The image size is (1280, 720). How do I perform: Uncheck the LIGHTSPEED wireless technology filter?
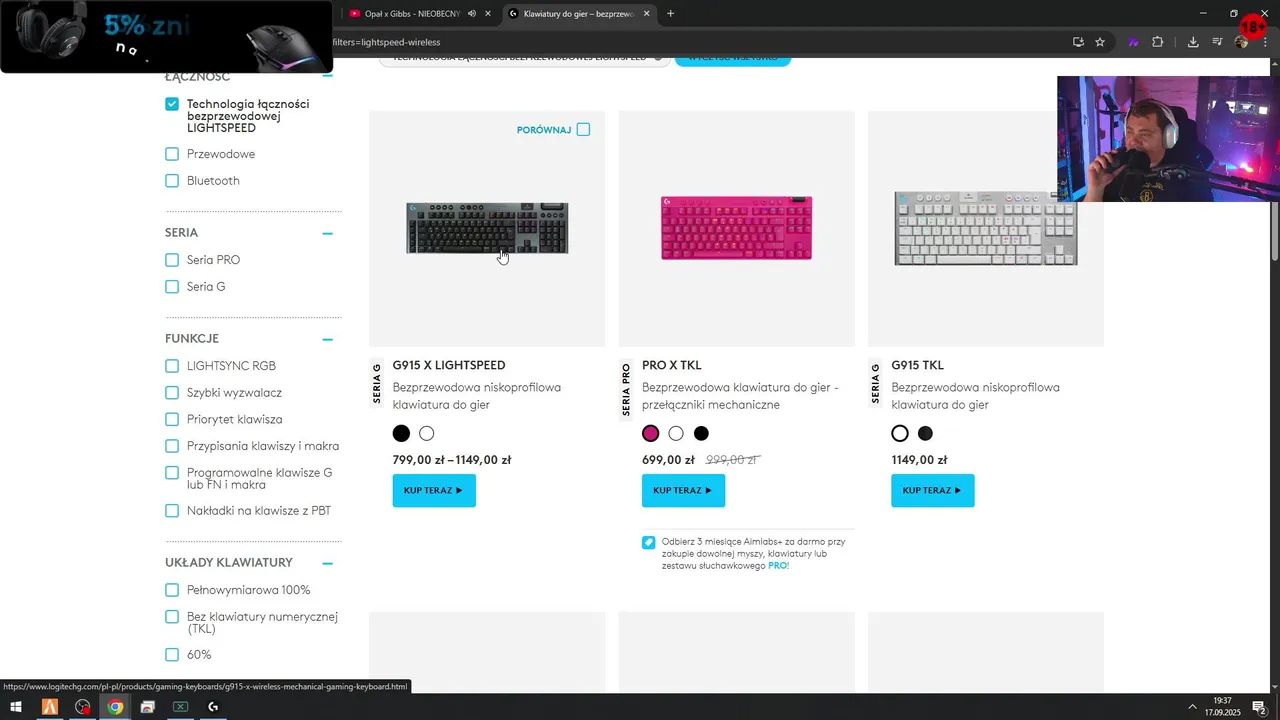point(172,104)
